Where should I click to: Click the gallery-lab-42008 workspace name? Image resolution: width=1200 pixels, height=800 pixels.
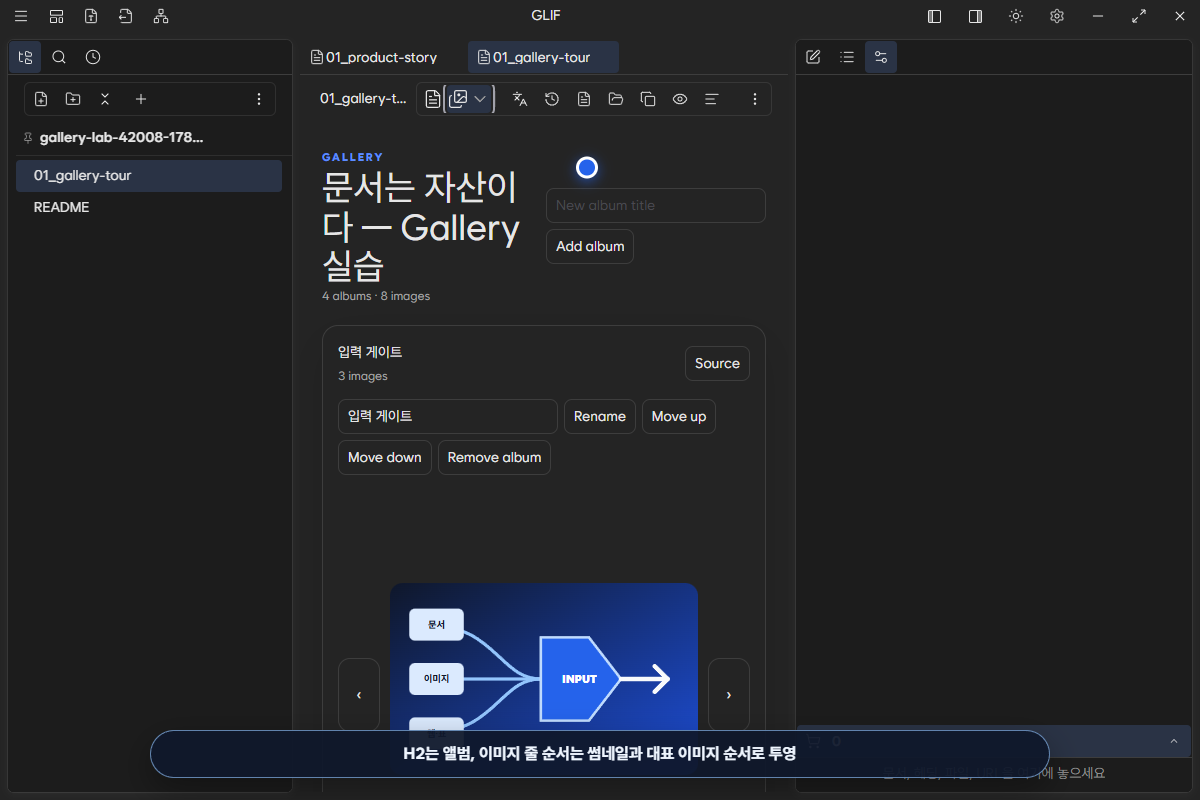[x=121, y=138]
